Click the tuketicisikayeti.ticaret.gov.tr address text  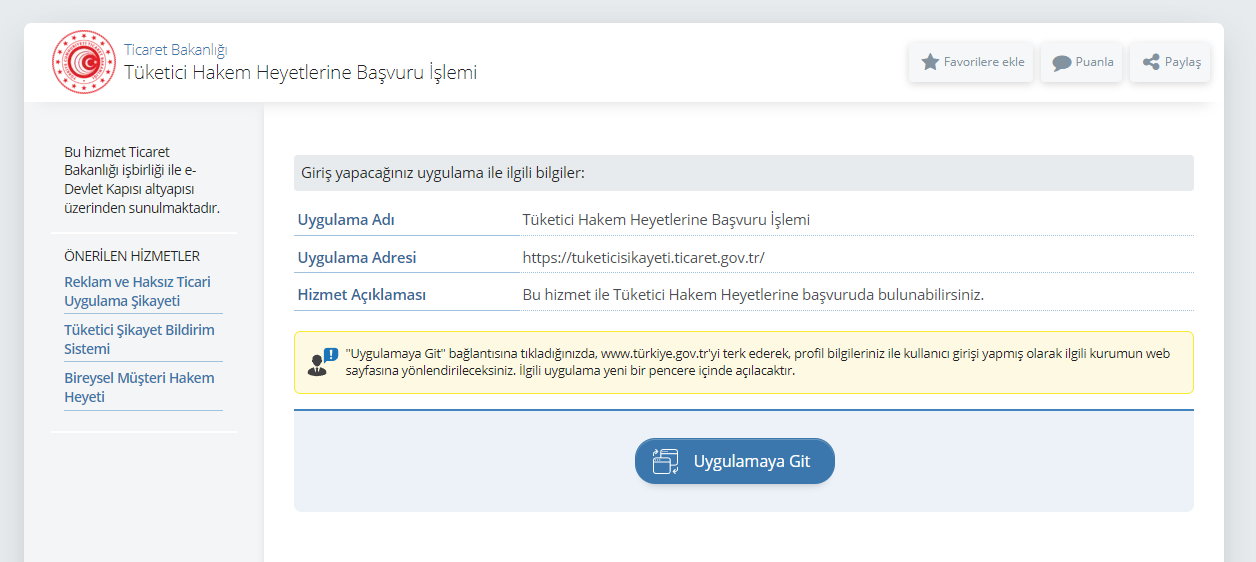643,257
